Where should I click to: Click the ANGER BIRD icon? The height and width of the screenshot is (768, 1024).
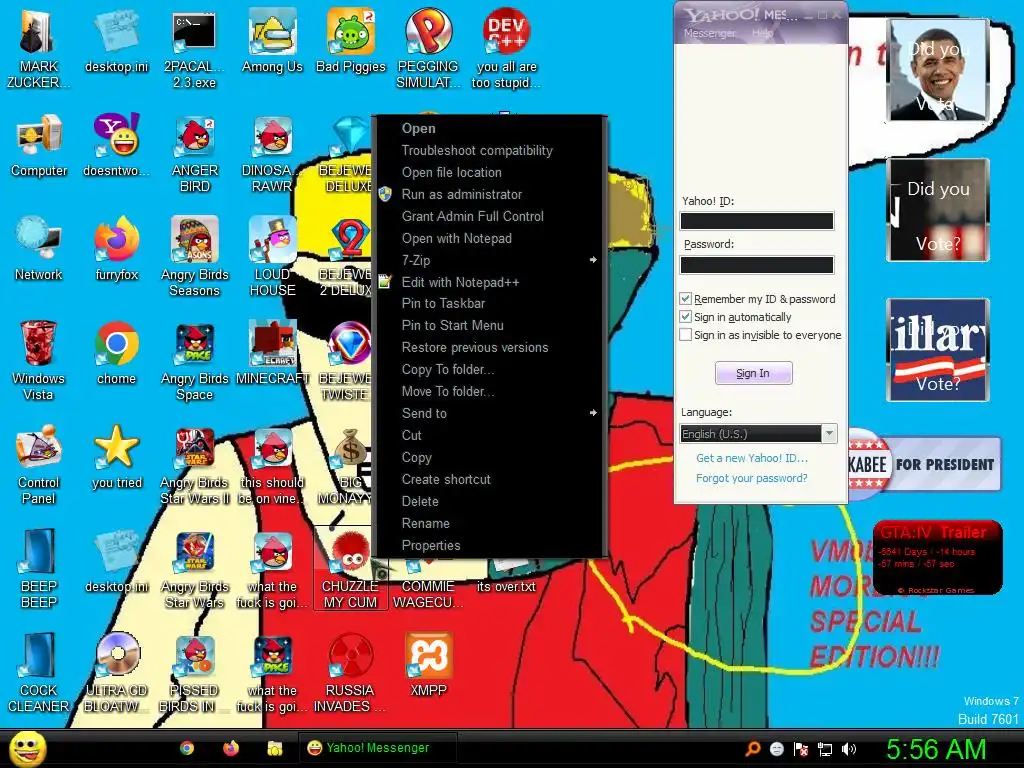click(x=195, y=153)
